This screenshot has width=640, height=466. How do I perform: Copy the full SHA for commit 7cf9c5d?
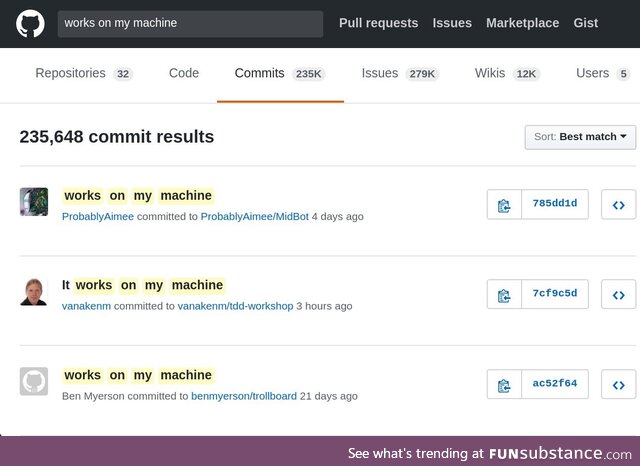pyautogui.click(x=504, y=294)
